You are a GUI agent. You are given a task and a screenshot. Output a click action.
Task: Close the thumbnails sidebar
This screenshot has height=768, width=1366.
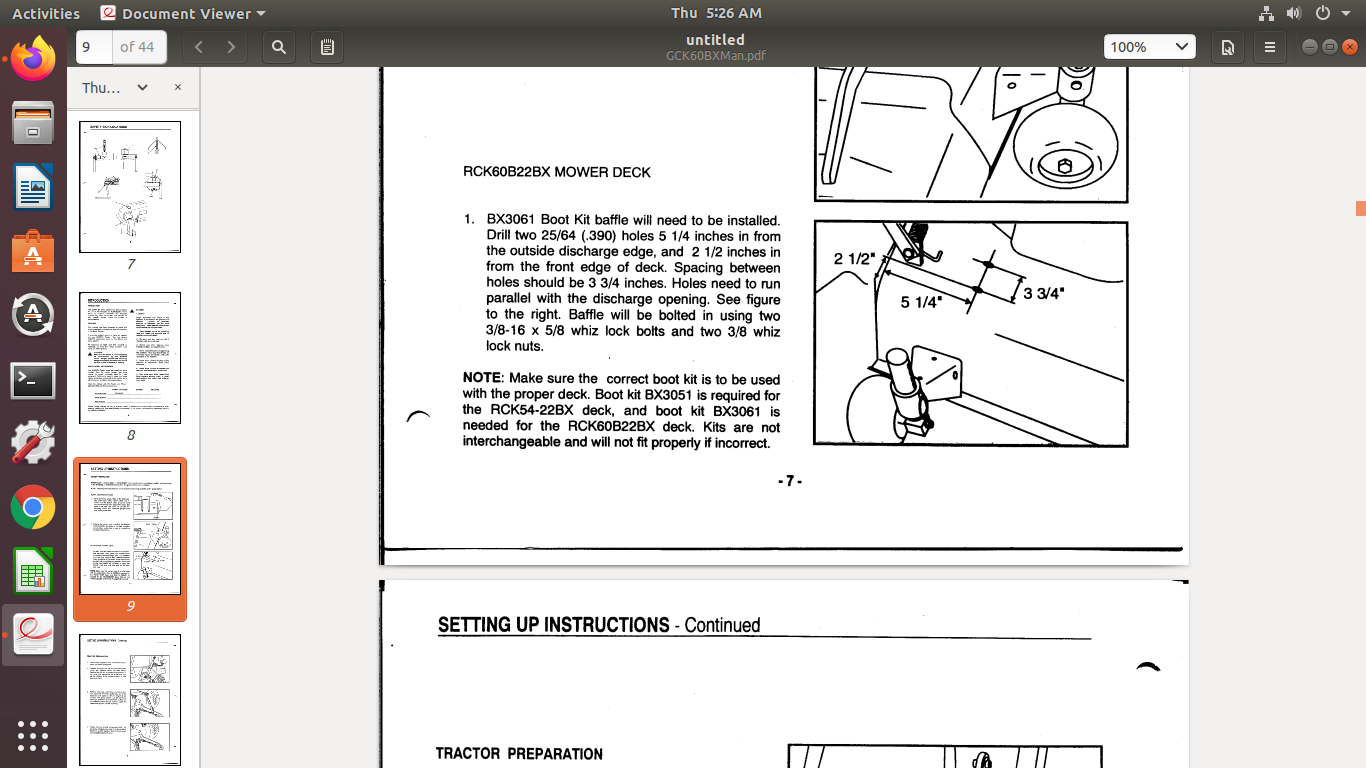[178, 88]
